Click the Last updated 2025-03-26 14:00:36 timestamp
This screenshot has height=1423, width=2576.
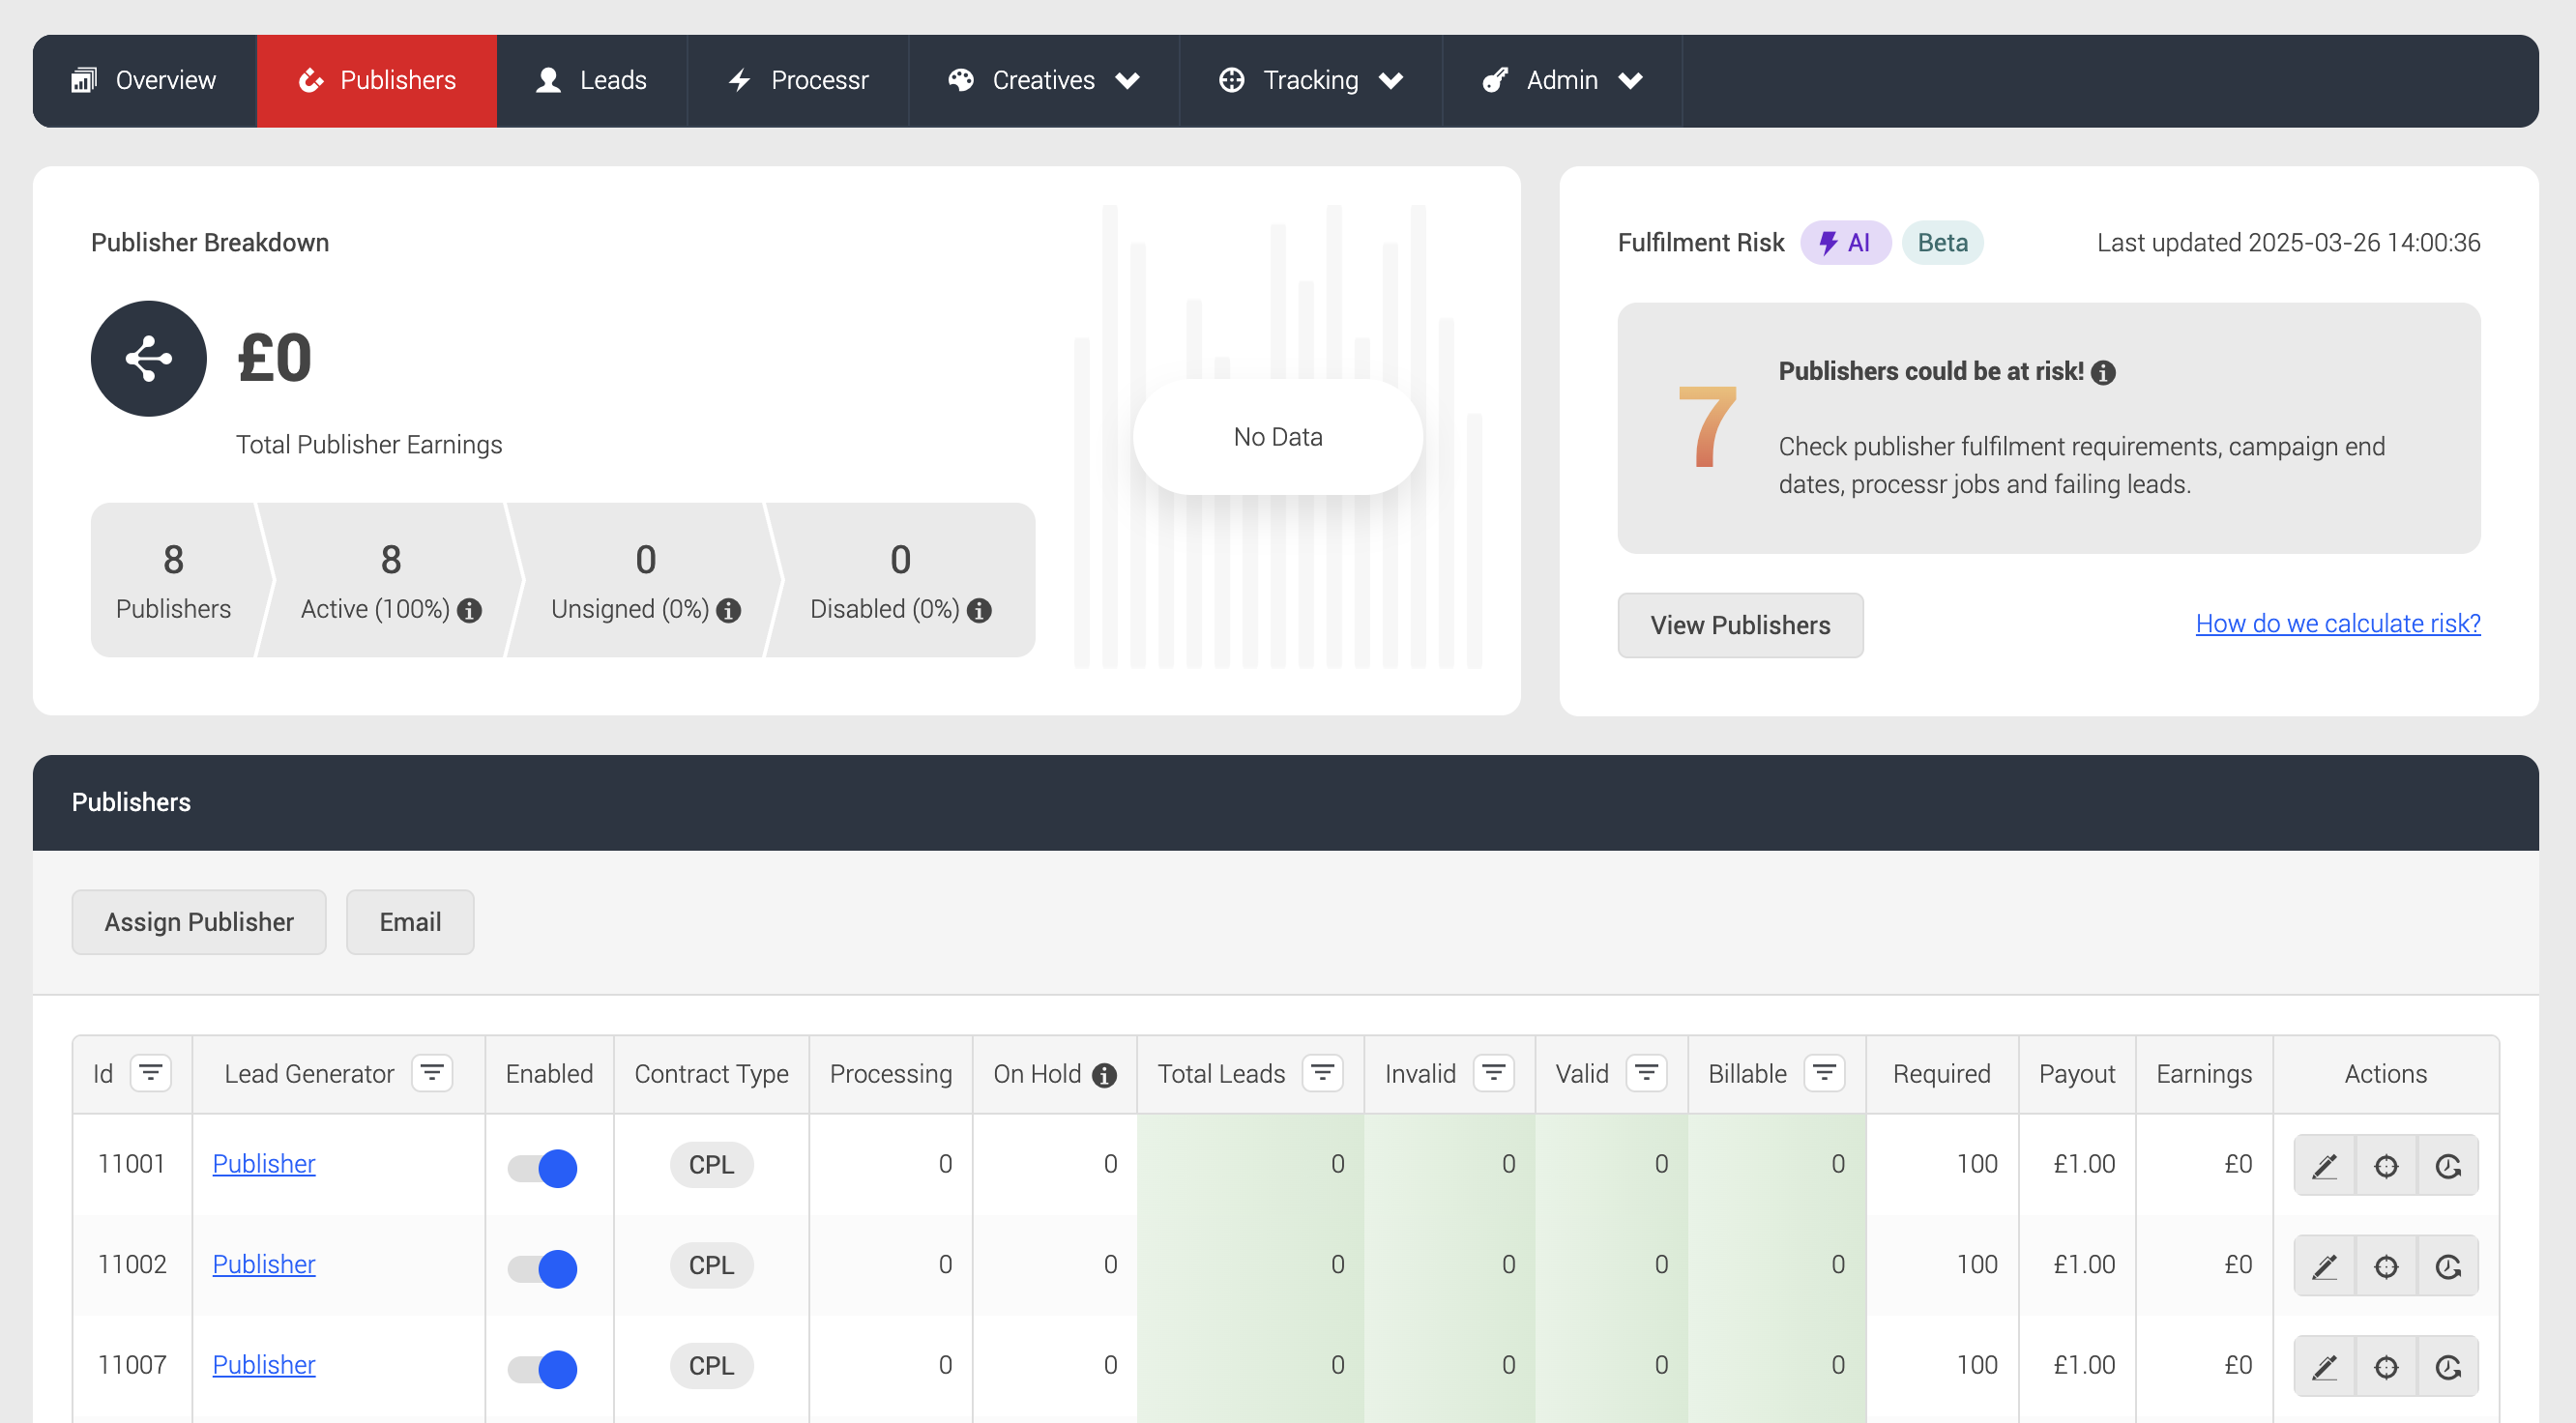[2288, 243]
